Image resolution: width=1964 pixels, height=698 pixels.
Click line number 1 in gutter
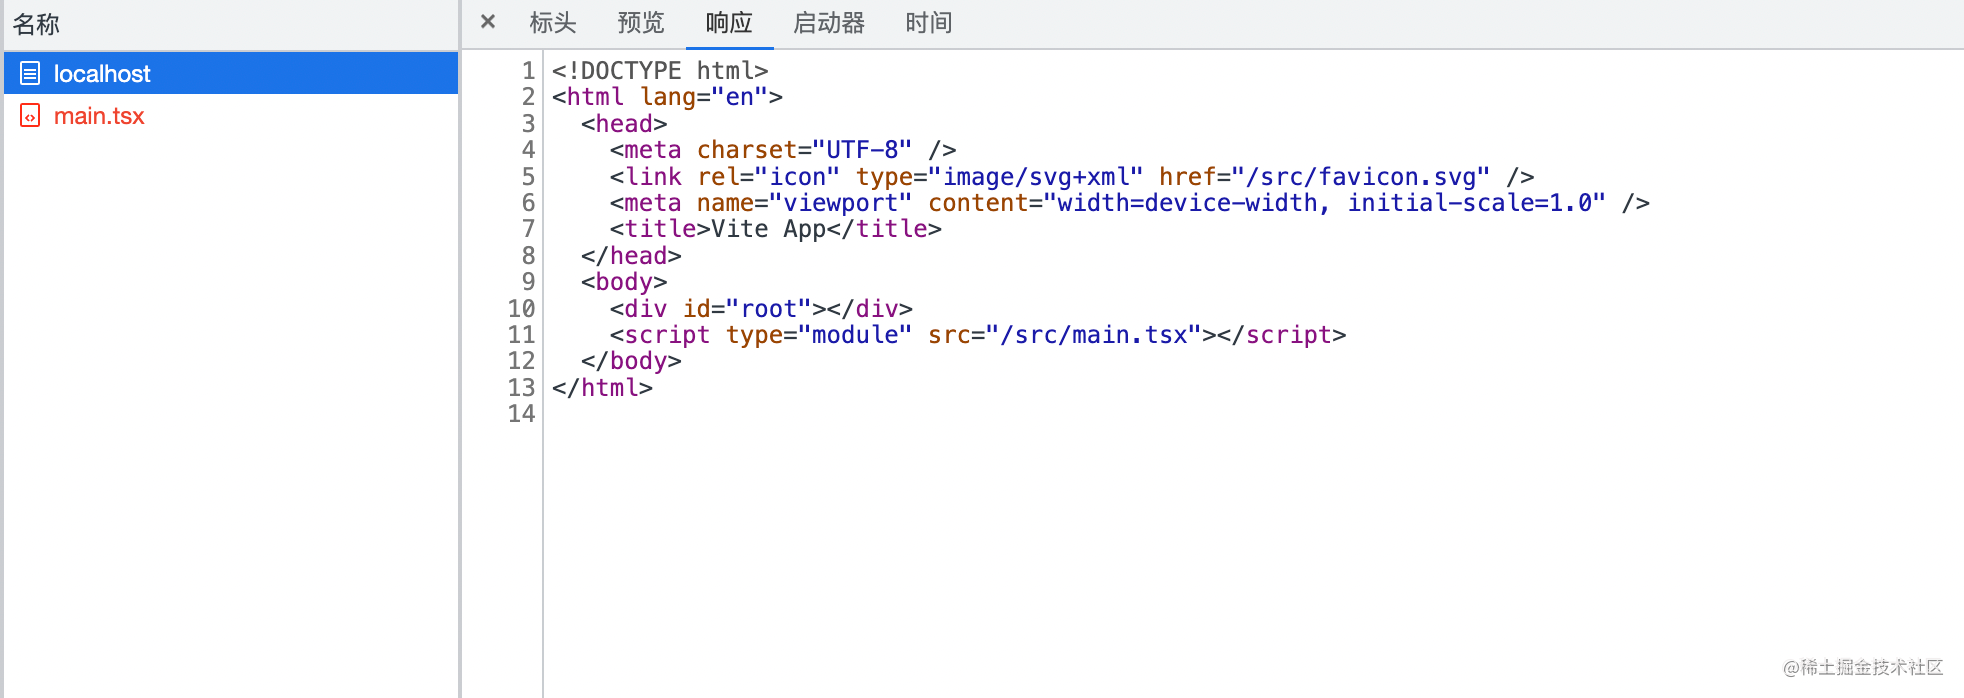tap(528, 71)
